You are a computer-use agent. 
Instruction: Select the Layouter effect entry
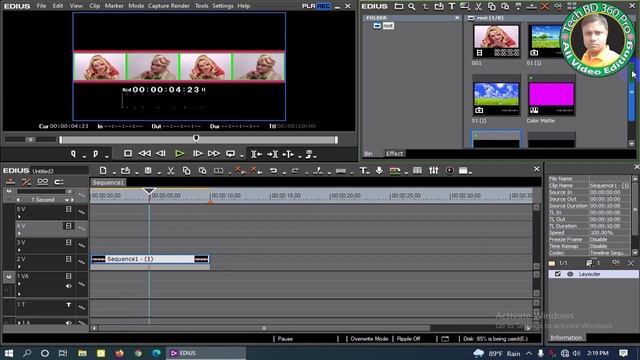[x=593, y=274]
